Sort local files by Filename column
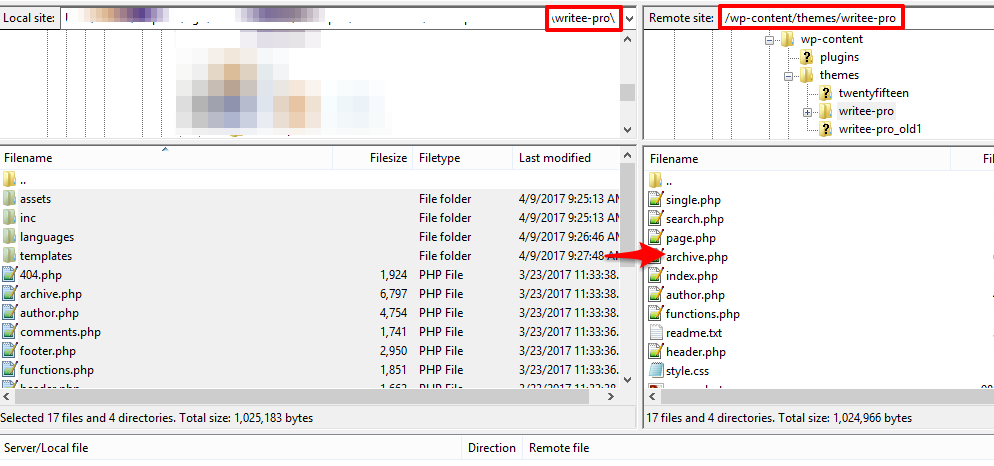The image size is (994, 466). (166, 158)
